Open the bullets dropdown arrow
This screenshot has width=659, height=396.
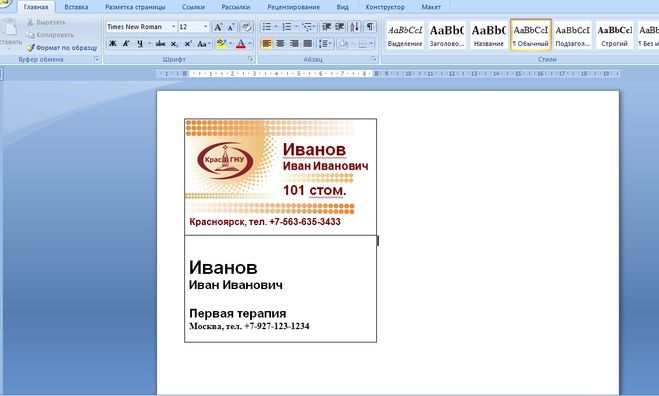(276, 27)
